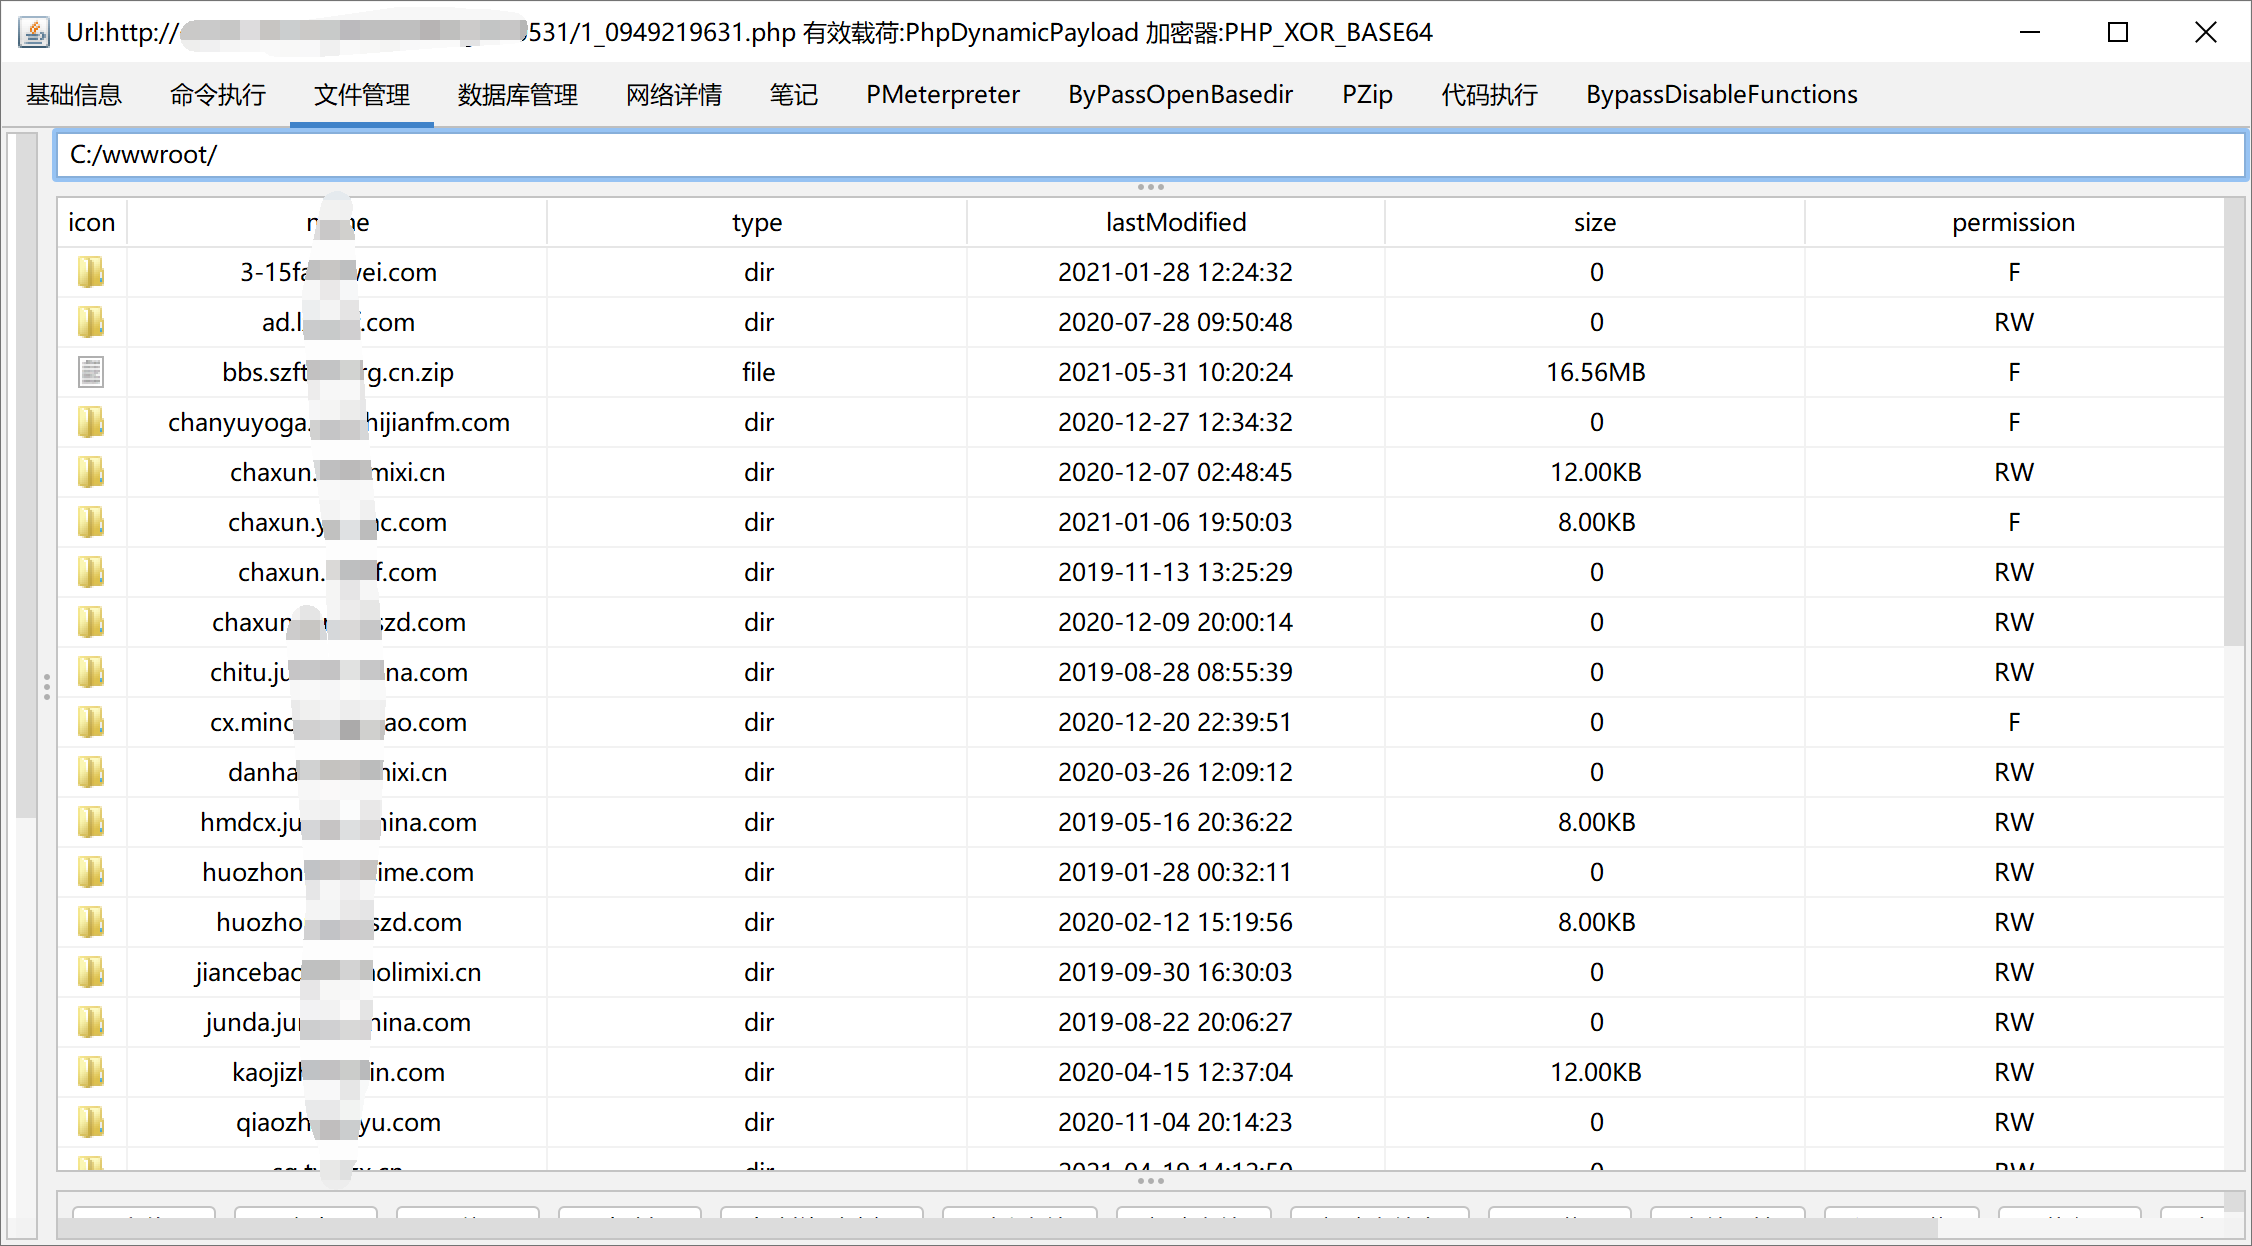Viewport: 2252px width, 1246px height.
Task: Click the 12.00KB size beside 2020-12-07
Action: 1596,472
